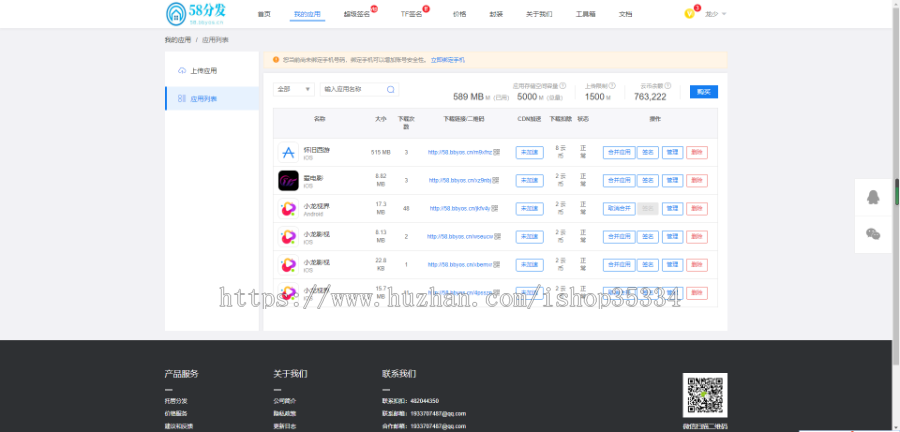This screenshot has width=900, height=432.
Task: Click the 58分发 logo
Action: tap(194, 13)
